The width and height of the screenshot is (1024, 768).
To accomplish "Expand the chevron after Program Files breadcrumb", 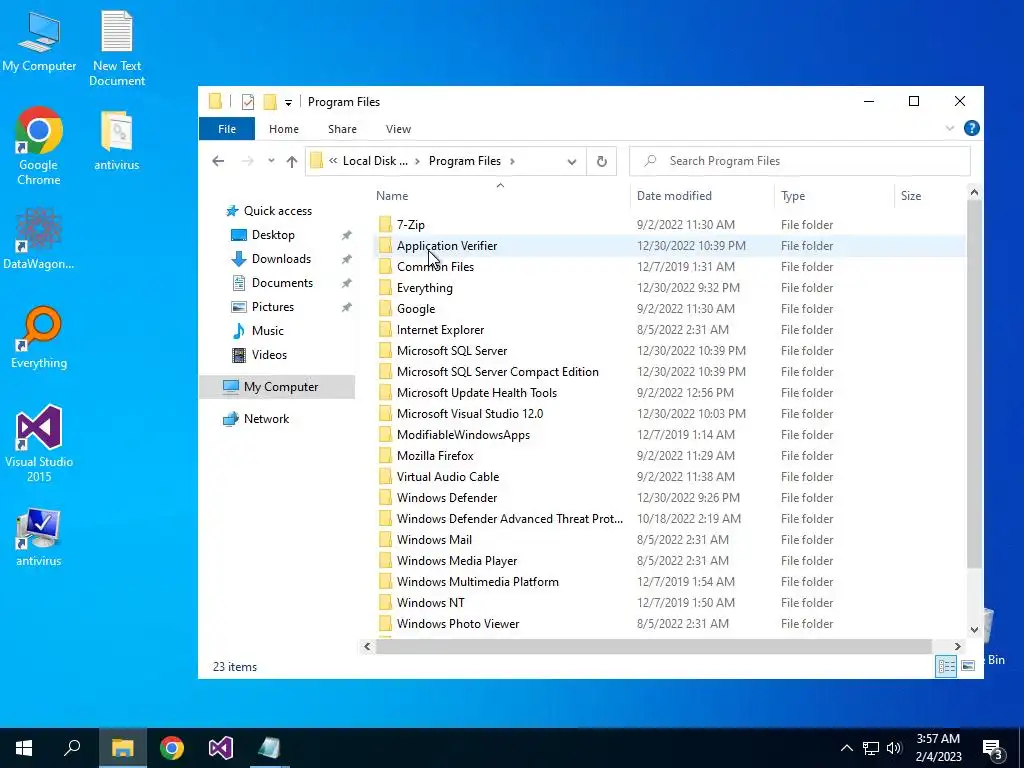I will click(513, 161).
